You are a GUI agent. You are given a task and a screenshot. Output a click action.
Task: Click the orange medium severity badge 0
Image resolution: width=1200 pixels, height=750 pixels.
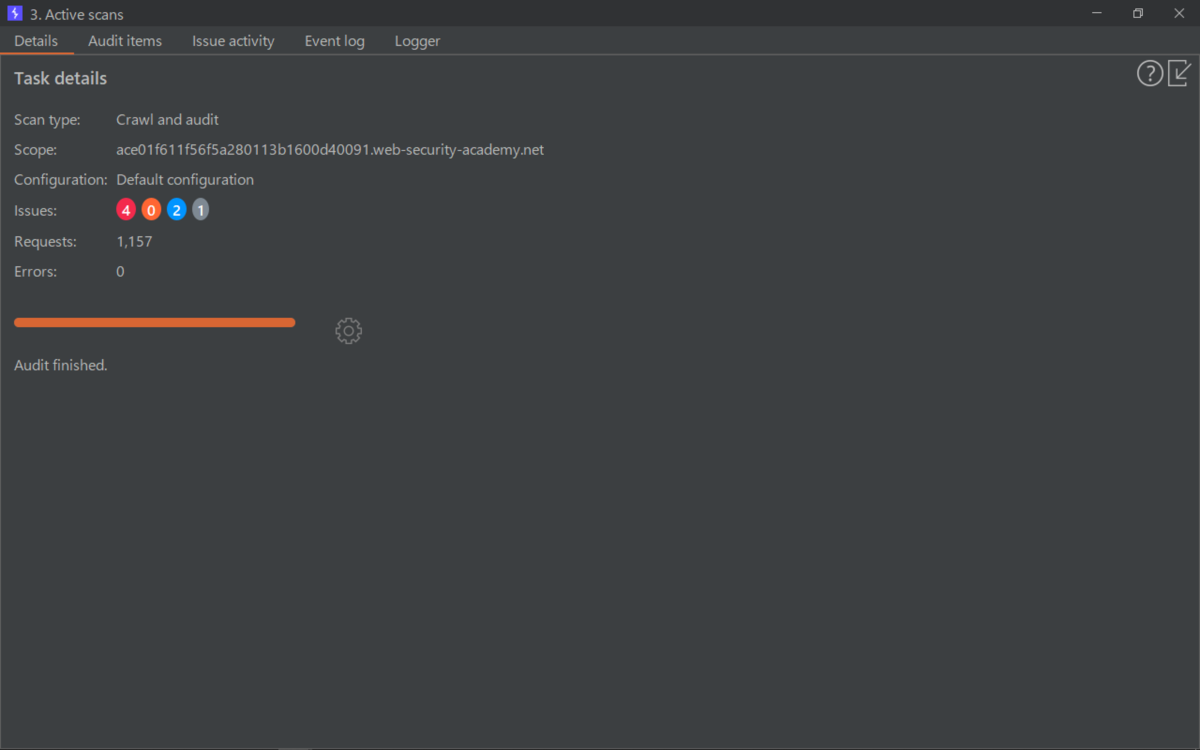[151, 210]
